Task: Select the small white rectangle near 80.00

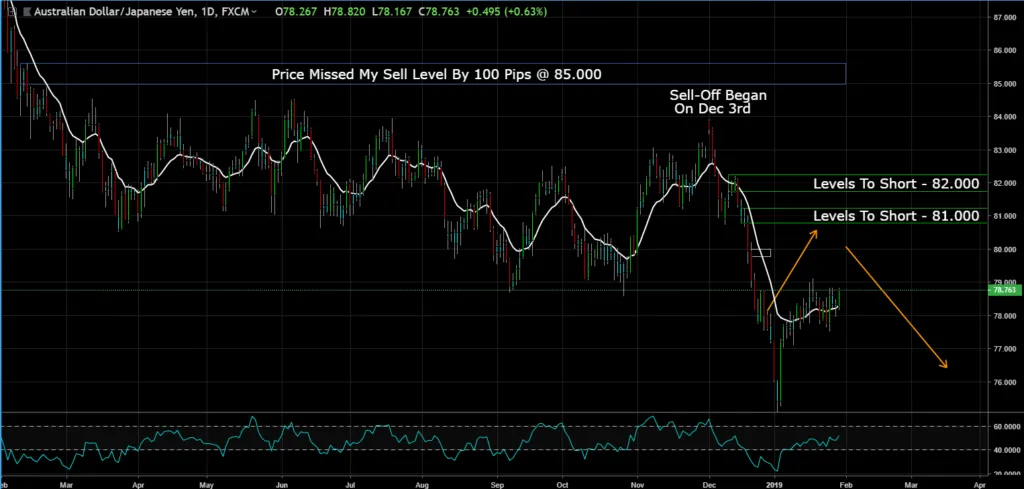Action: (x=761, y=252)
